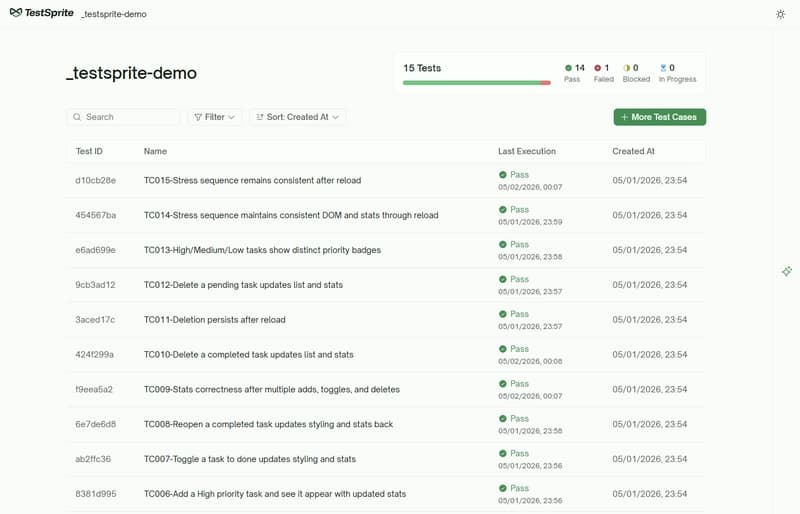800x514 pixels.
Task: Click test ID ab2ffc36
Action: [x=93, y=459]
